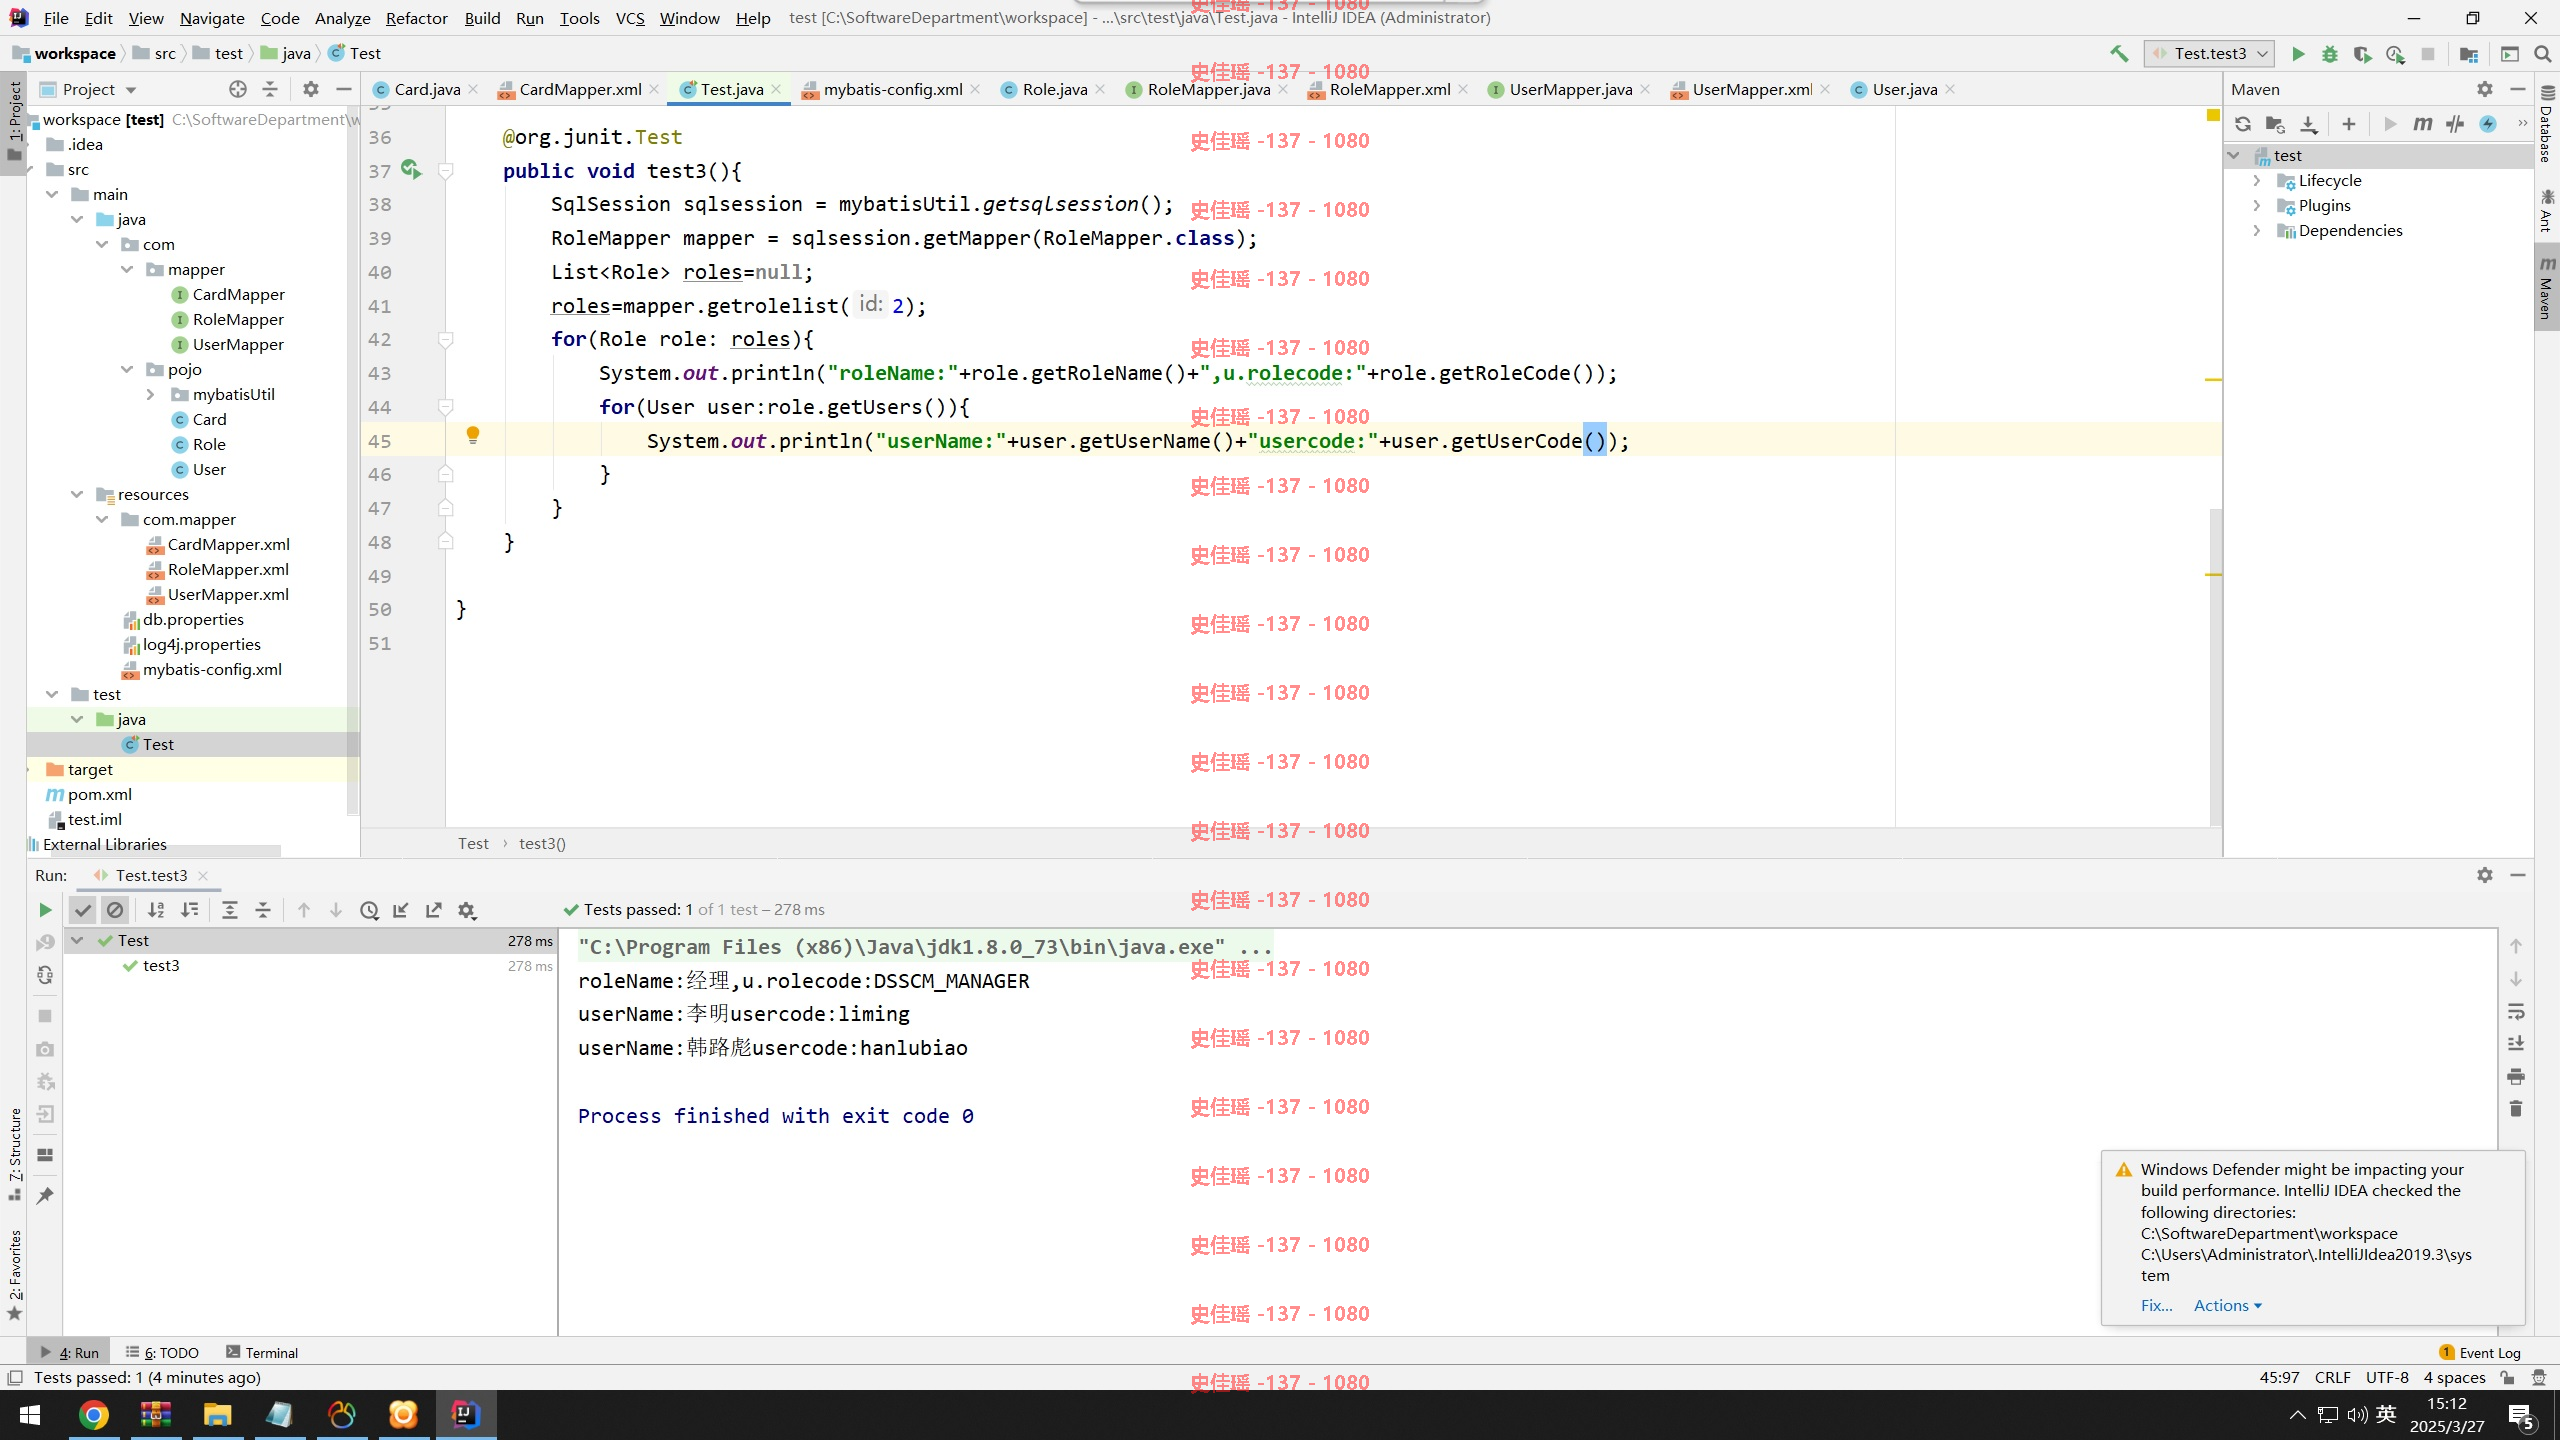Open Maven panel settings gear
This screenshot has width=2560, height=1440.
(x=2485, y=89)
